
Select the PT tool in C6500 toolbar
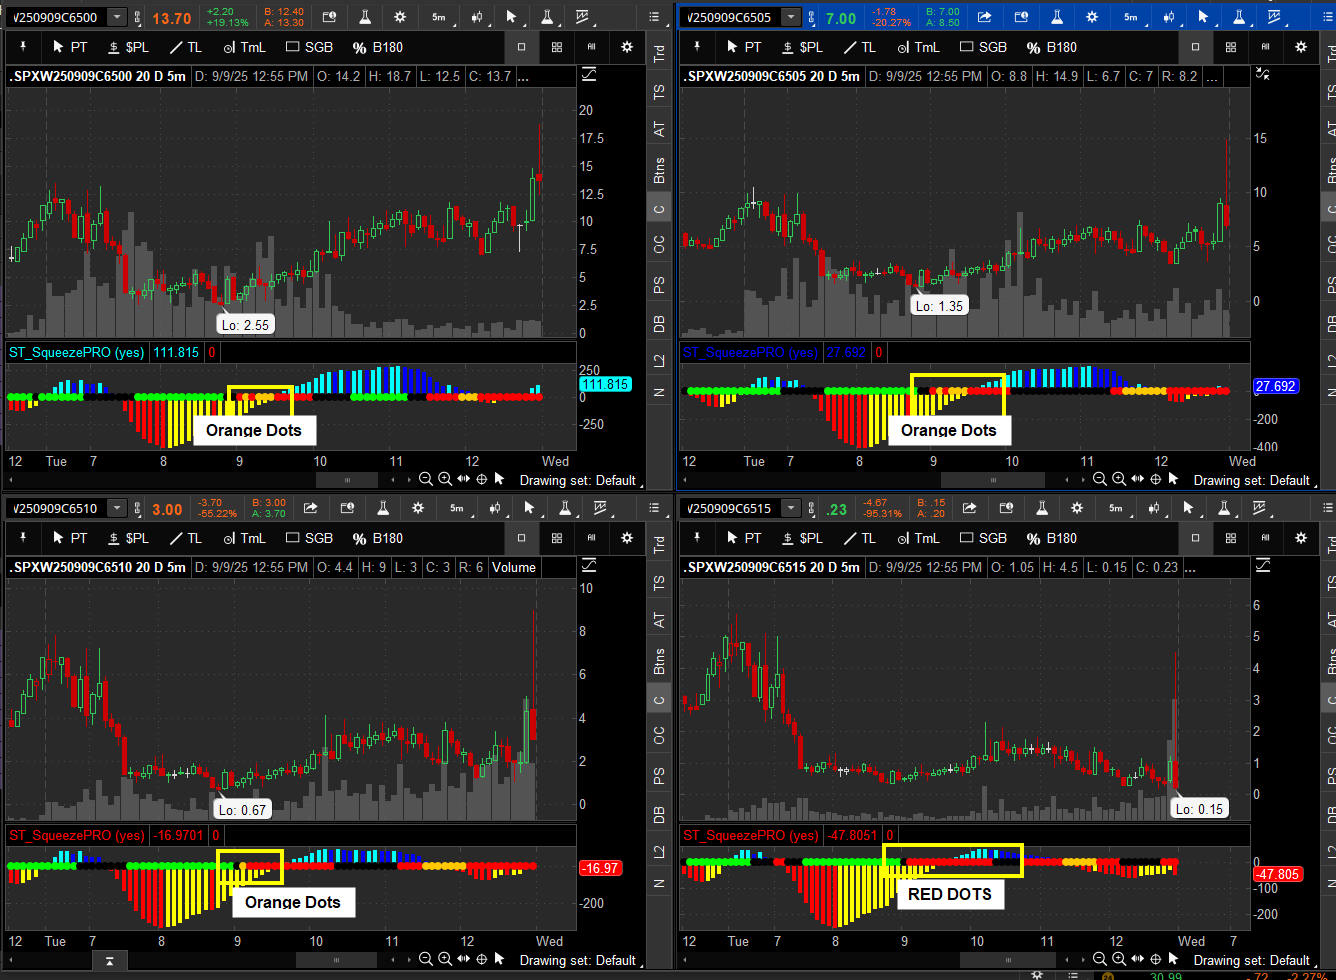(x=69, y=47)
